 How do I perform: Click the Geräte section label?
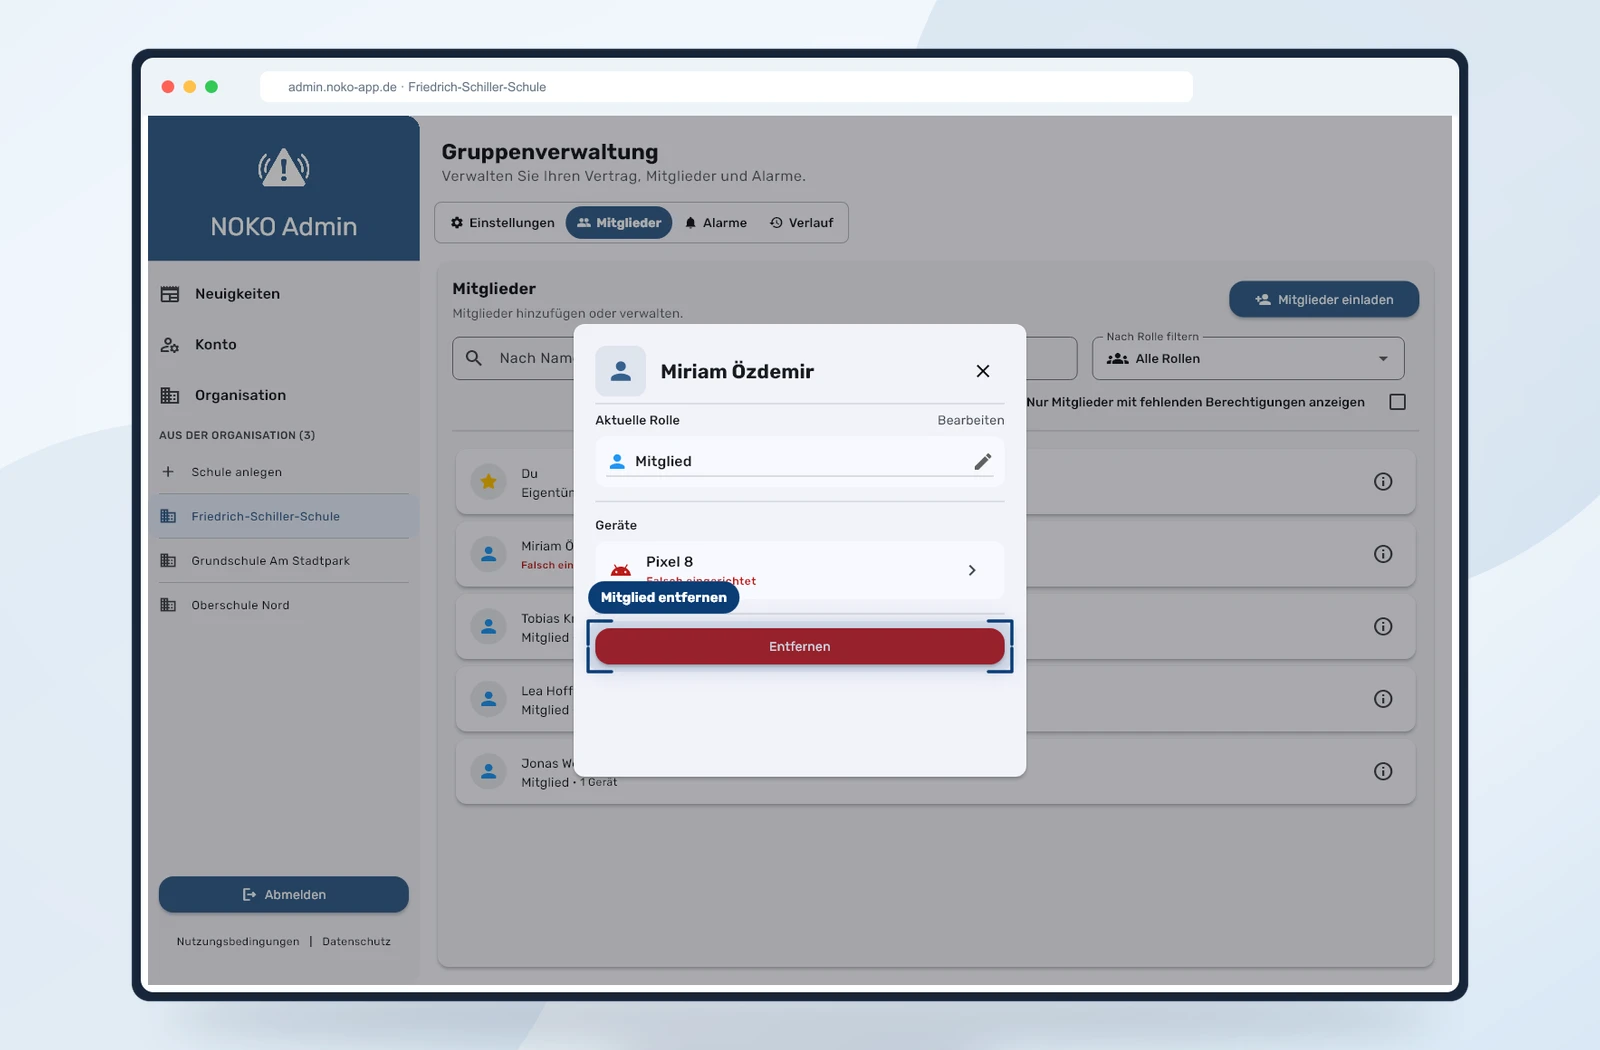point(616,526)
